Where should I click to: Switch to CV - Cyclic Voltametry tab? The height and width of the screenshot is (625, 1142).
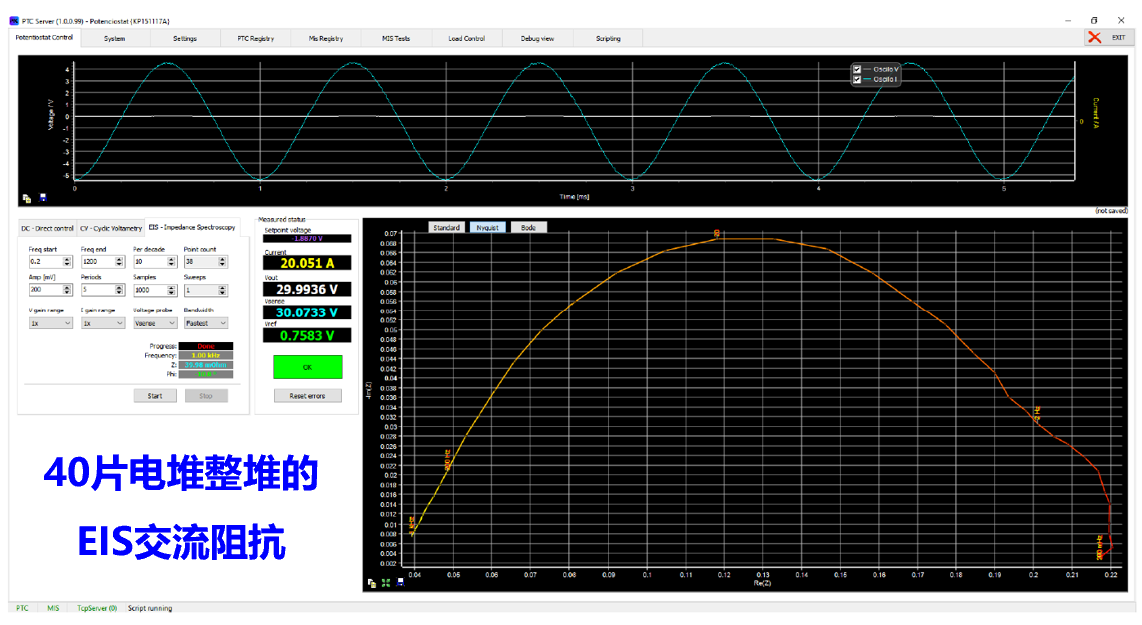[x=111, y=228]
